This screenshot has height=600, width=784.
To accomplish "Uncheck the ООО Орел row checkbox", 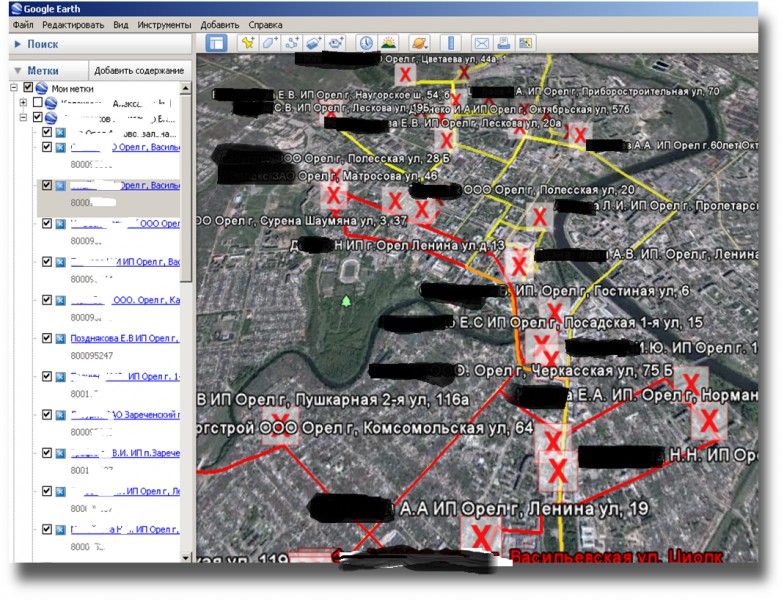I will coord(47,224).
